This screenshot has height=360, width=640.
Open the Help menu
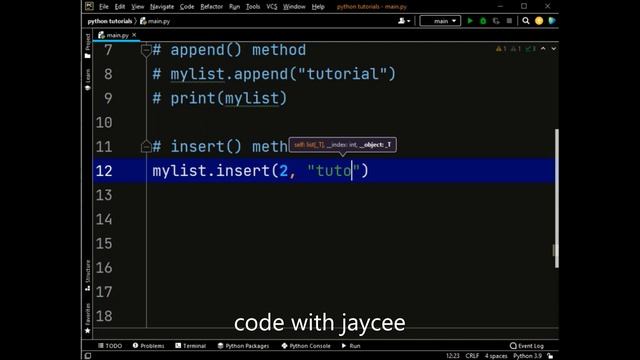318,7
